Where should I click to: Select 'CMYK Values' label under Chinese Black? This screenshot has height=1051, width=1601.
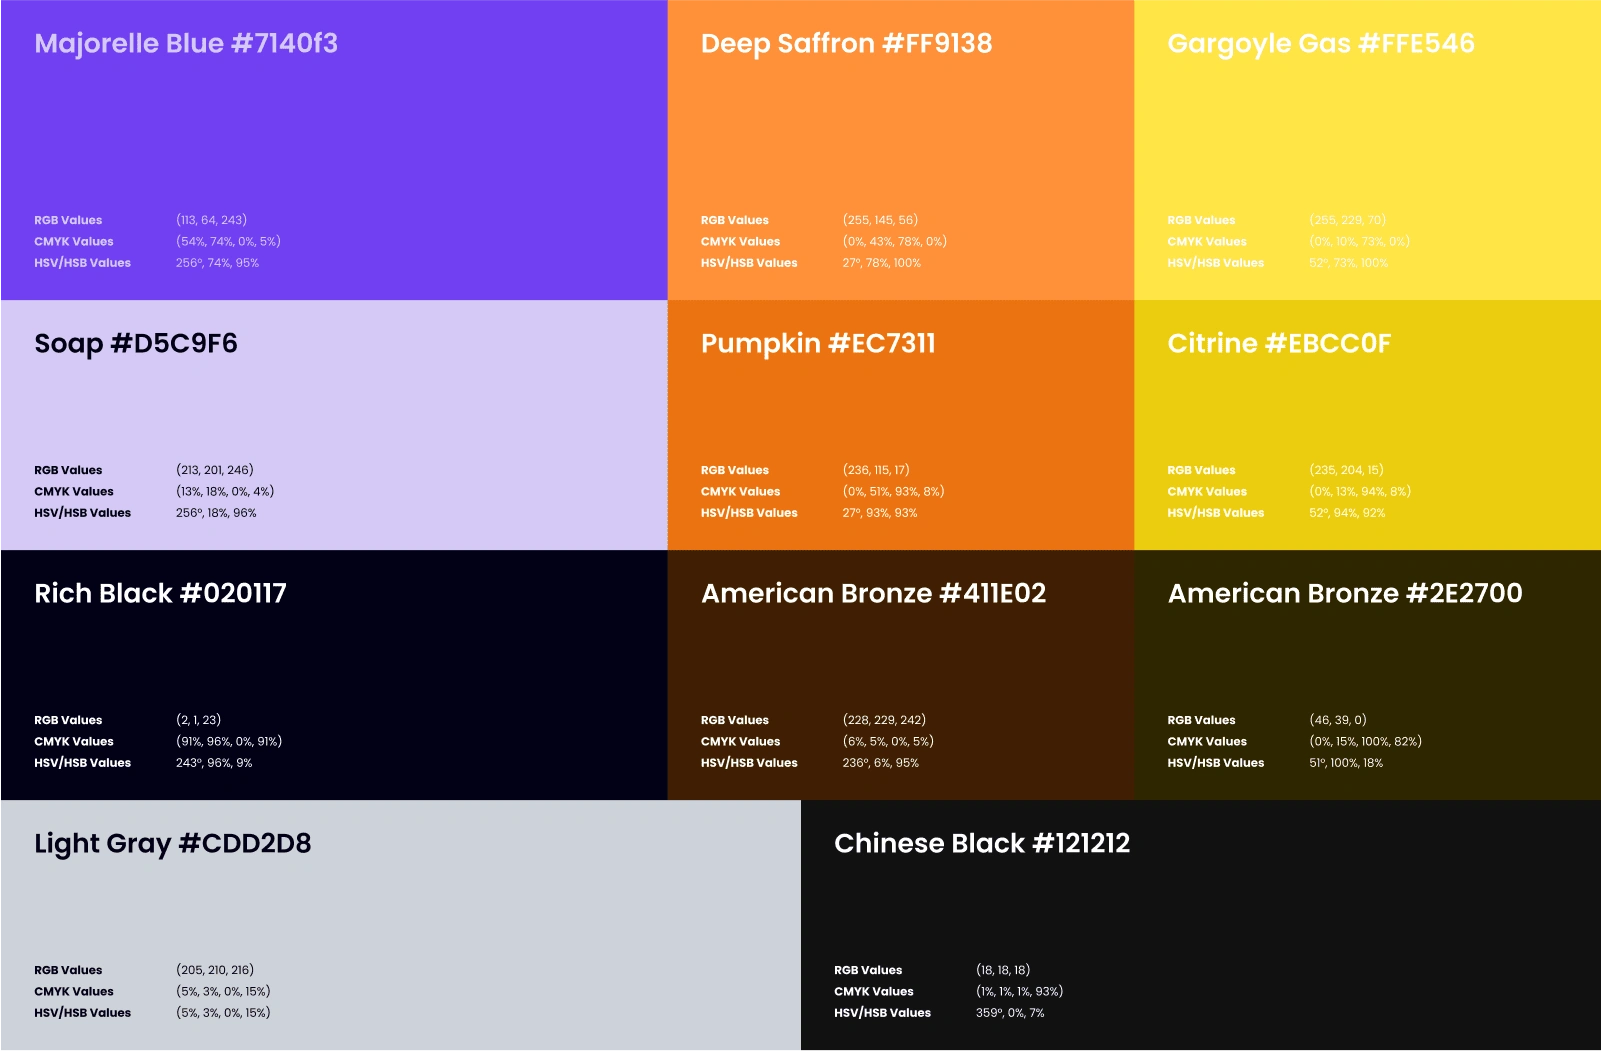tap(874, 991)
